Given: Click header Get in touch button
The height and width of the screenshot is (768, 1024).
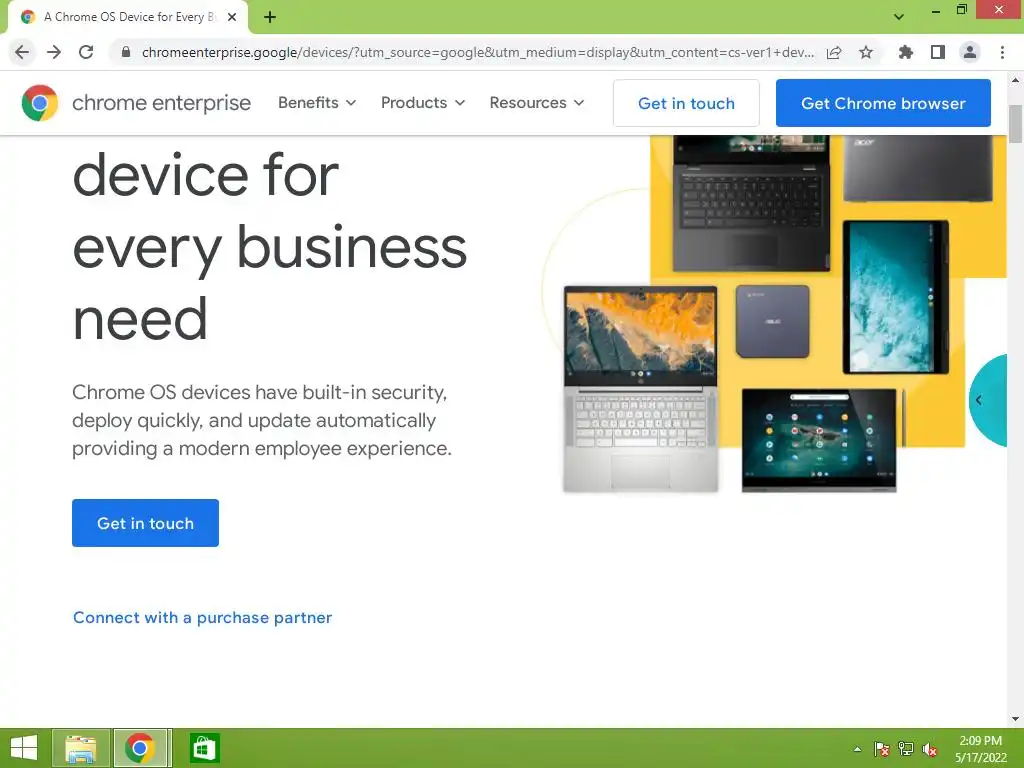Looking at the screenshot, I should [686, 103].
